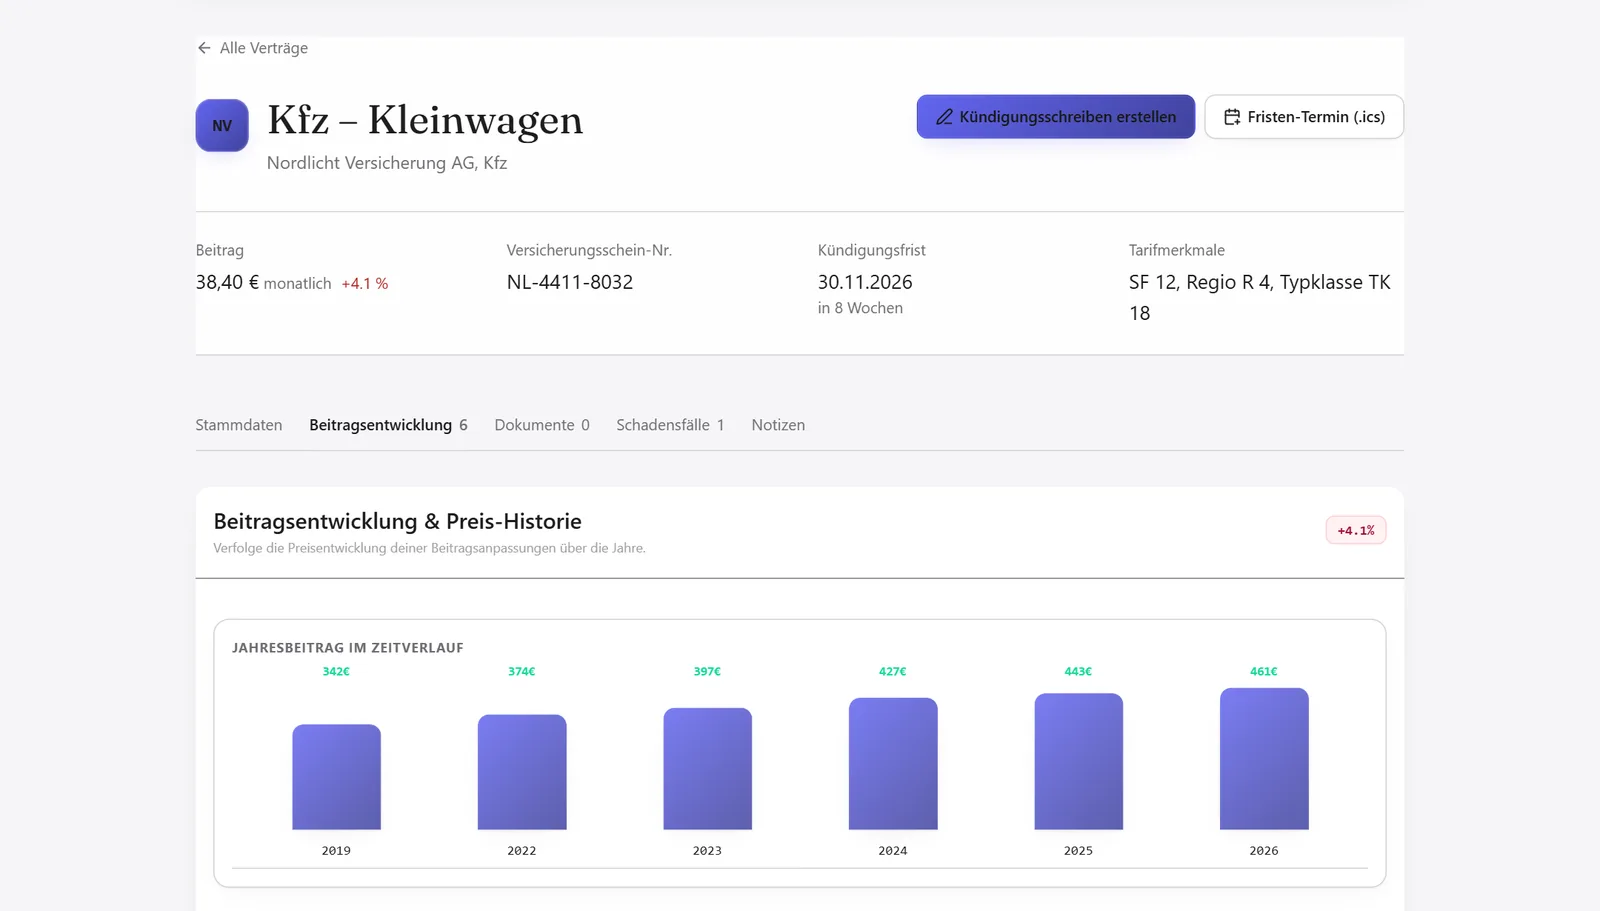Screen dimensions: 1600x911
Task: Select the 2019 bar in the chart
Action: point(336,777)
